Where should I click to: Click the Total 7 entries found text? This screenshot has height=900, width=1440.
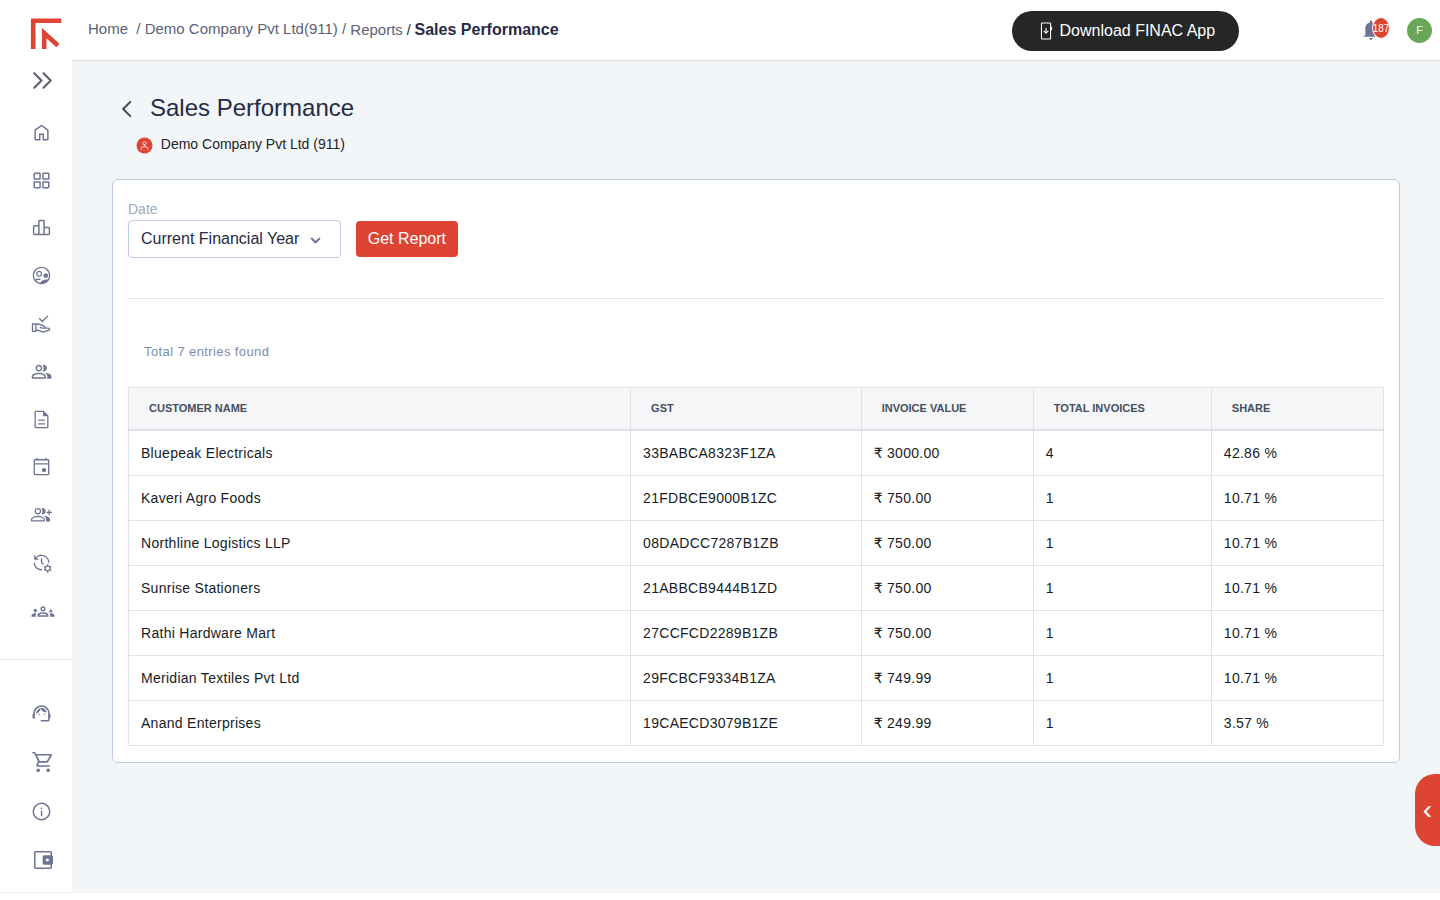(206, 352)
